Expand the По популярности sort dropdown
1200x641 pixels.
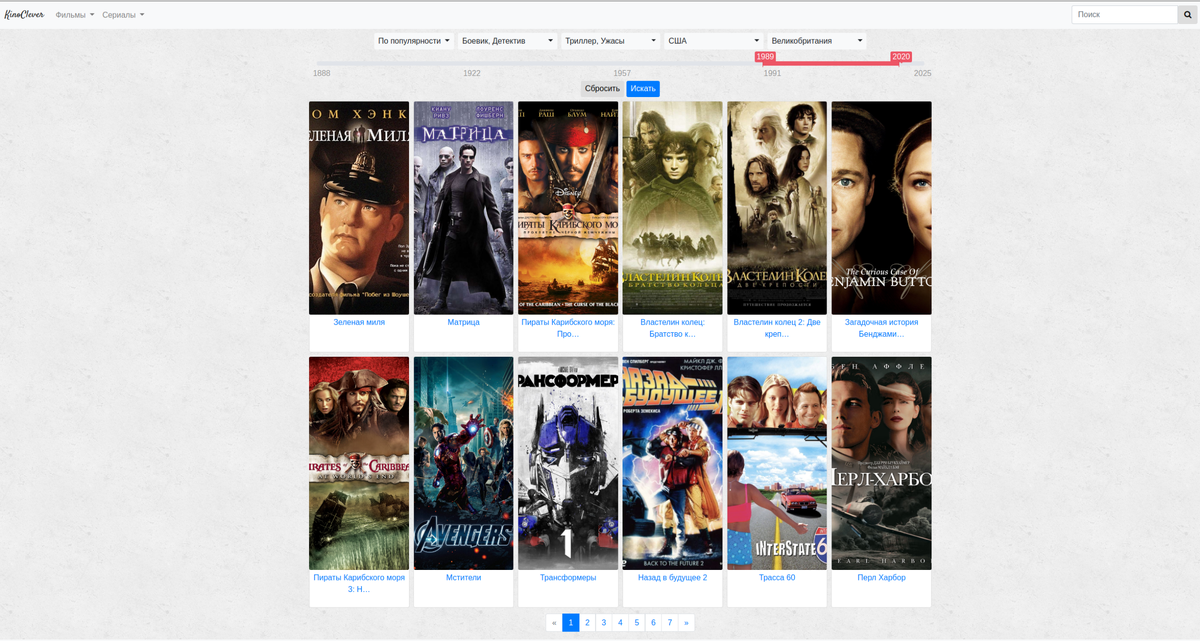click(414, 41)
